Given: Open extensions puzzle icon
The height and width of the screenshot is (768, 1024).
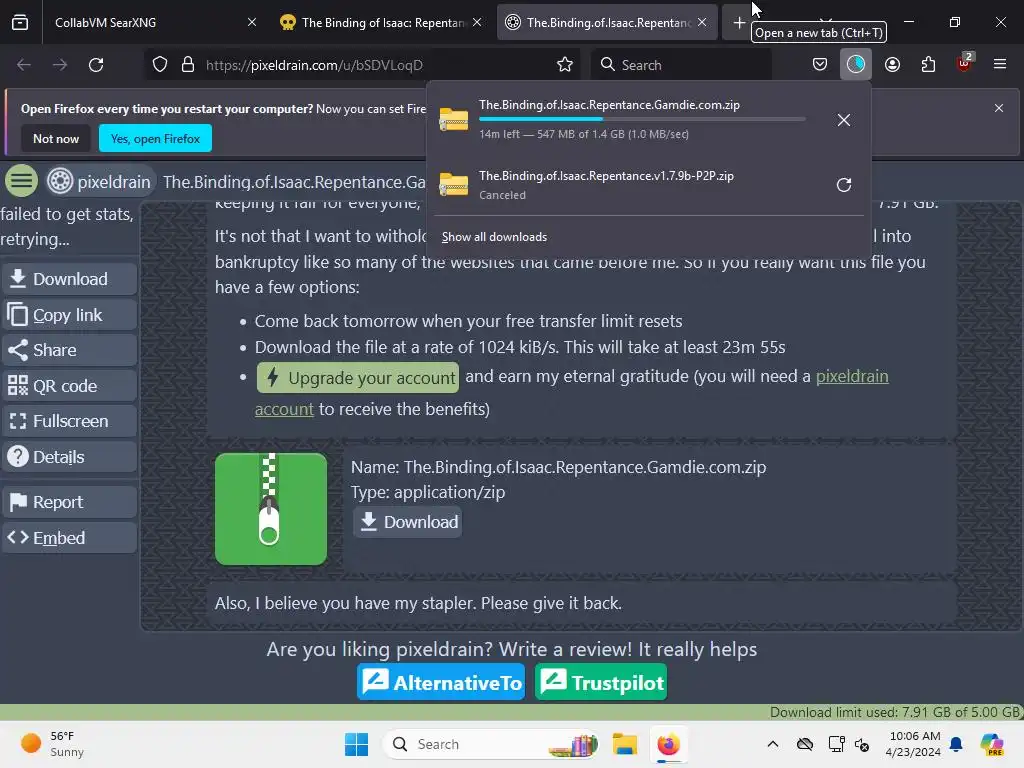Looking at the screenshot, I should [x=928, y=65].
